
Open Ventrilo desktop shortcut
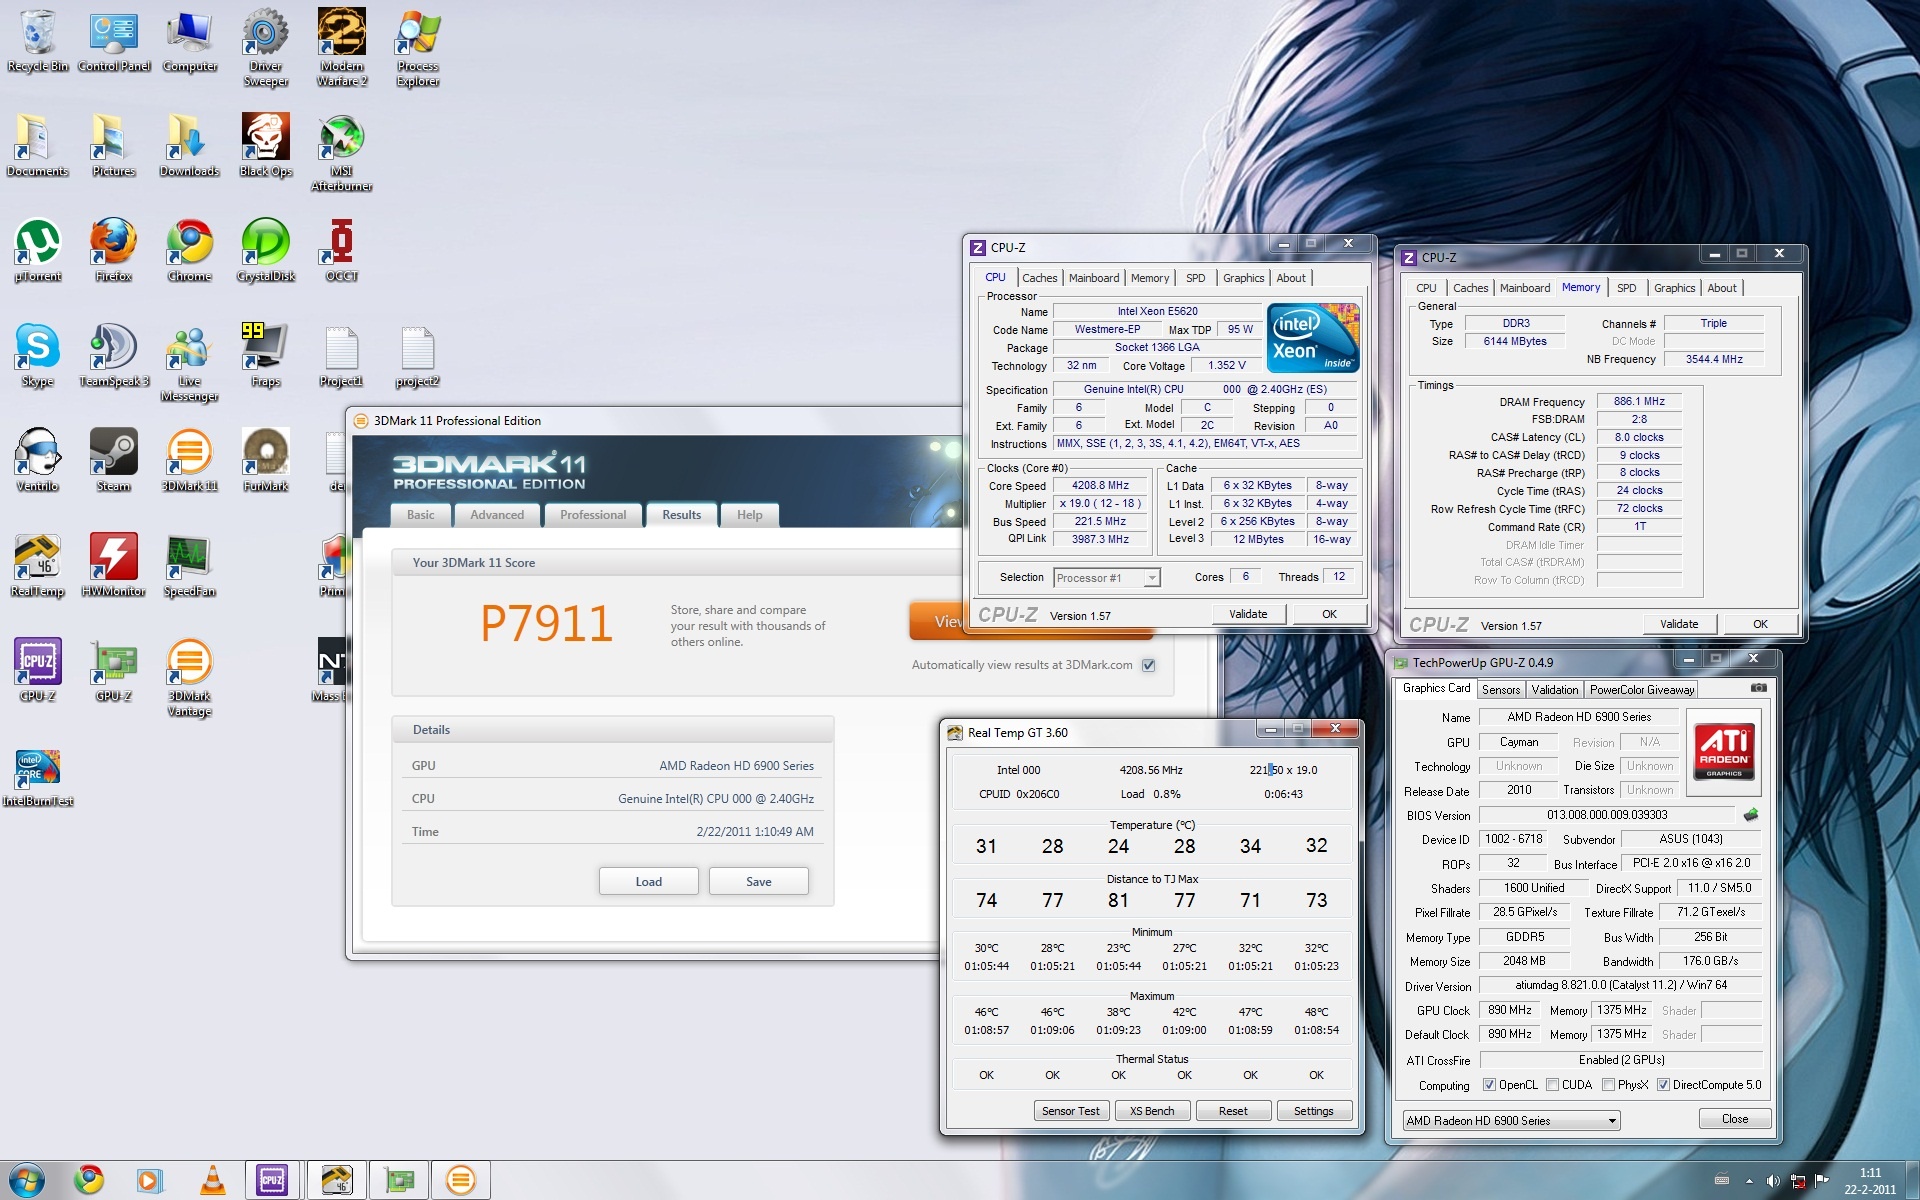38,460
